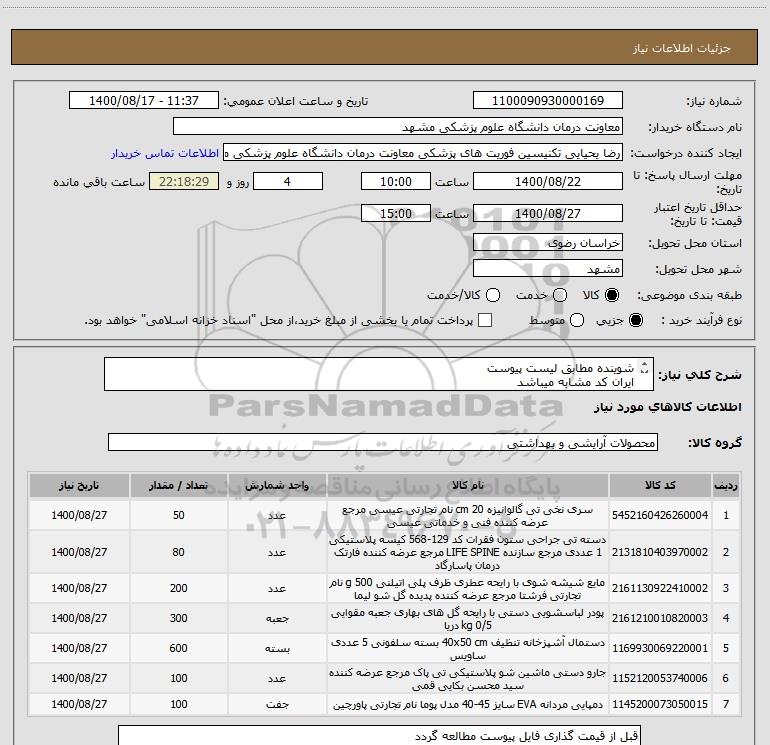This screenshot has width=770, height=745.
Task: Click unit جعبه in row 4
Action: tap(277, 618)
